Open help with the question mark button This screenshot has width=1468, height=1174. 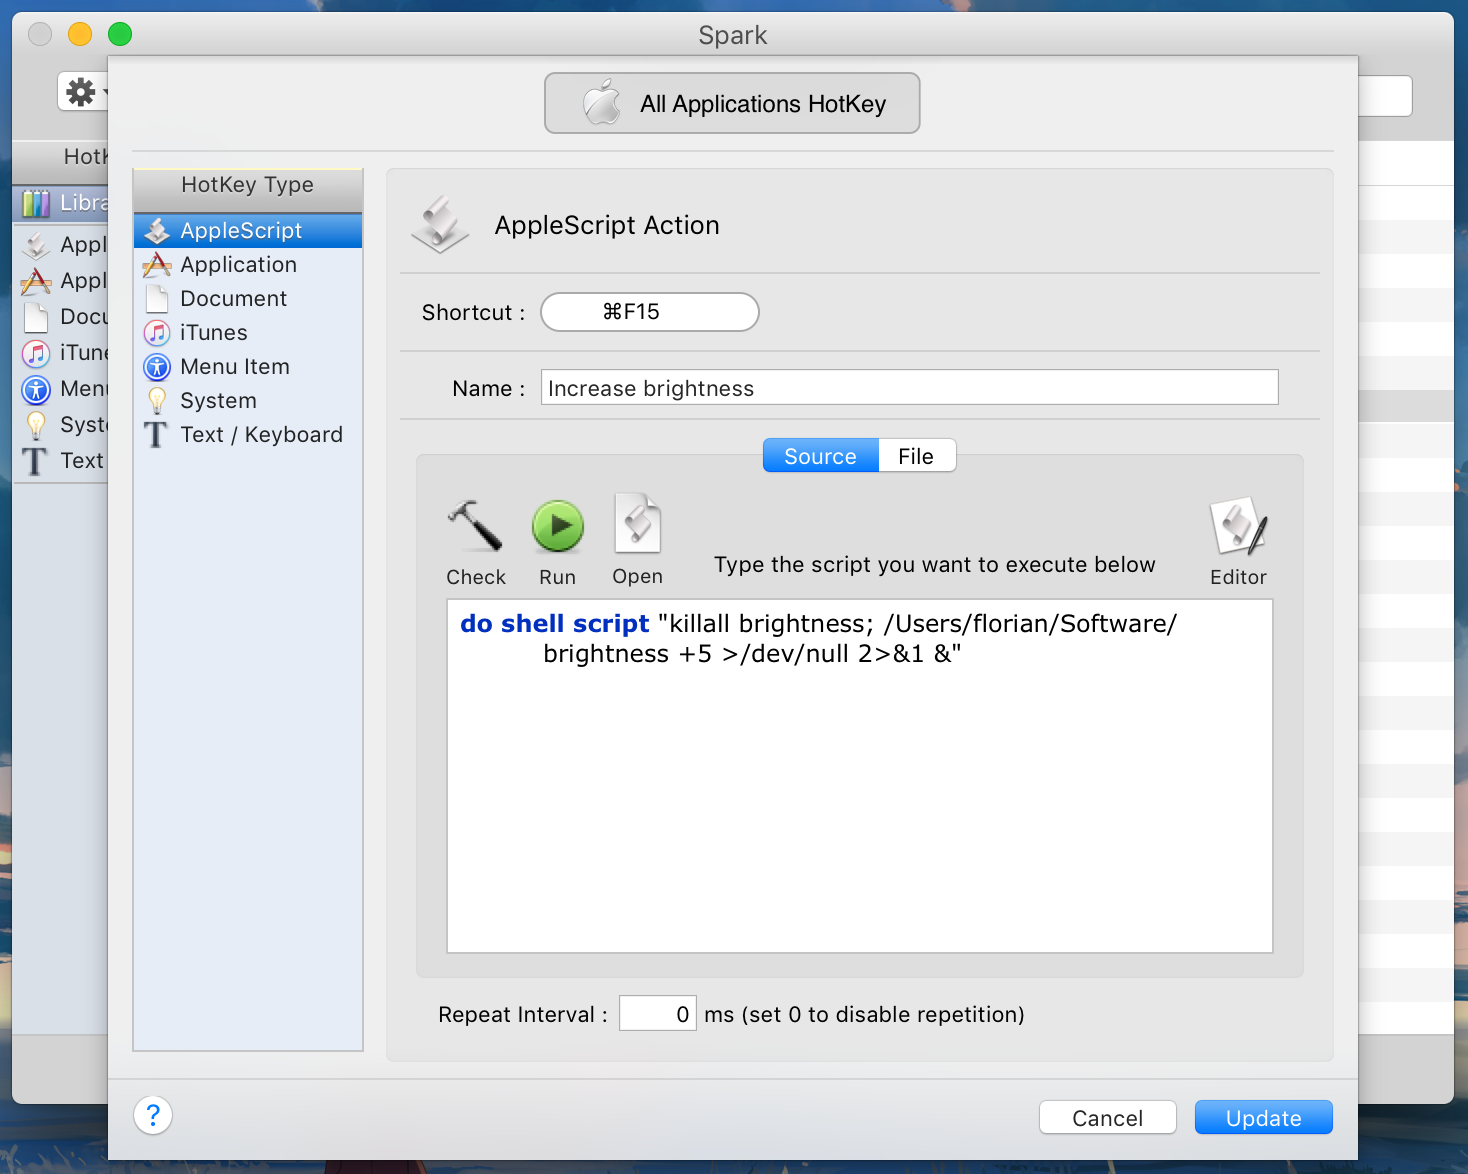click(153, 1115)
